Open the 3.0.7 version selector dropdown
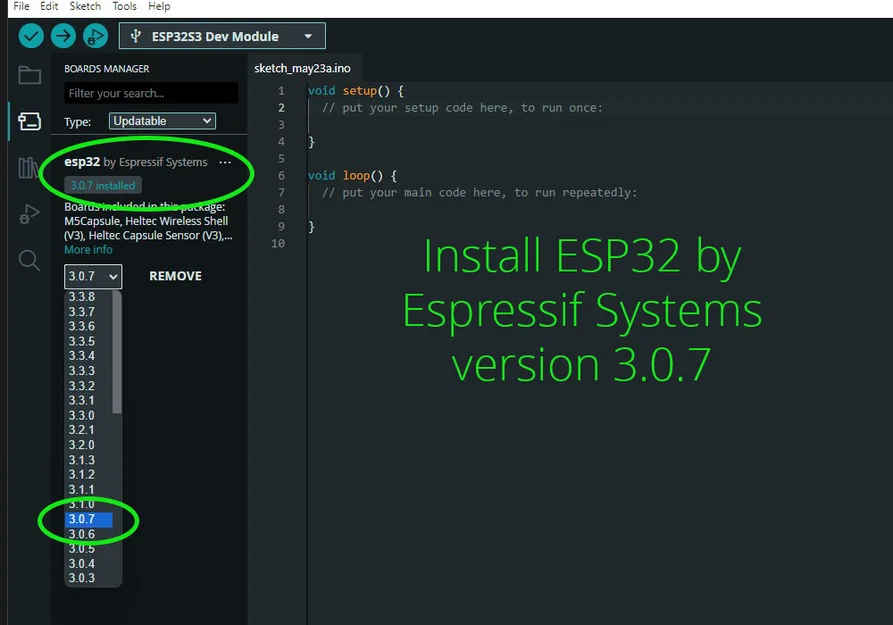 tap(93, 276)
